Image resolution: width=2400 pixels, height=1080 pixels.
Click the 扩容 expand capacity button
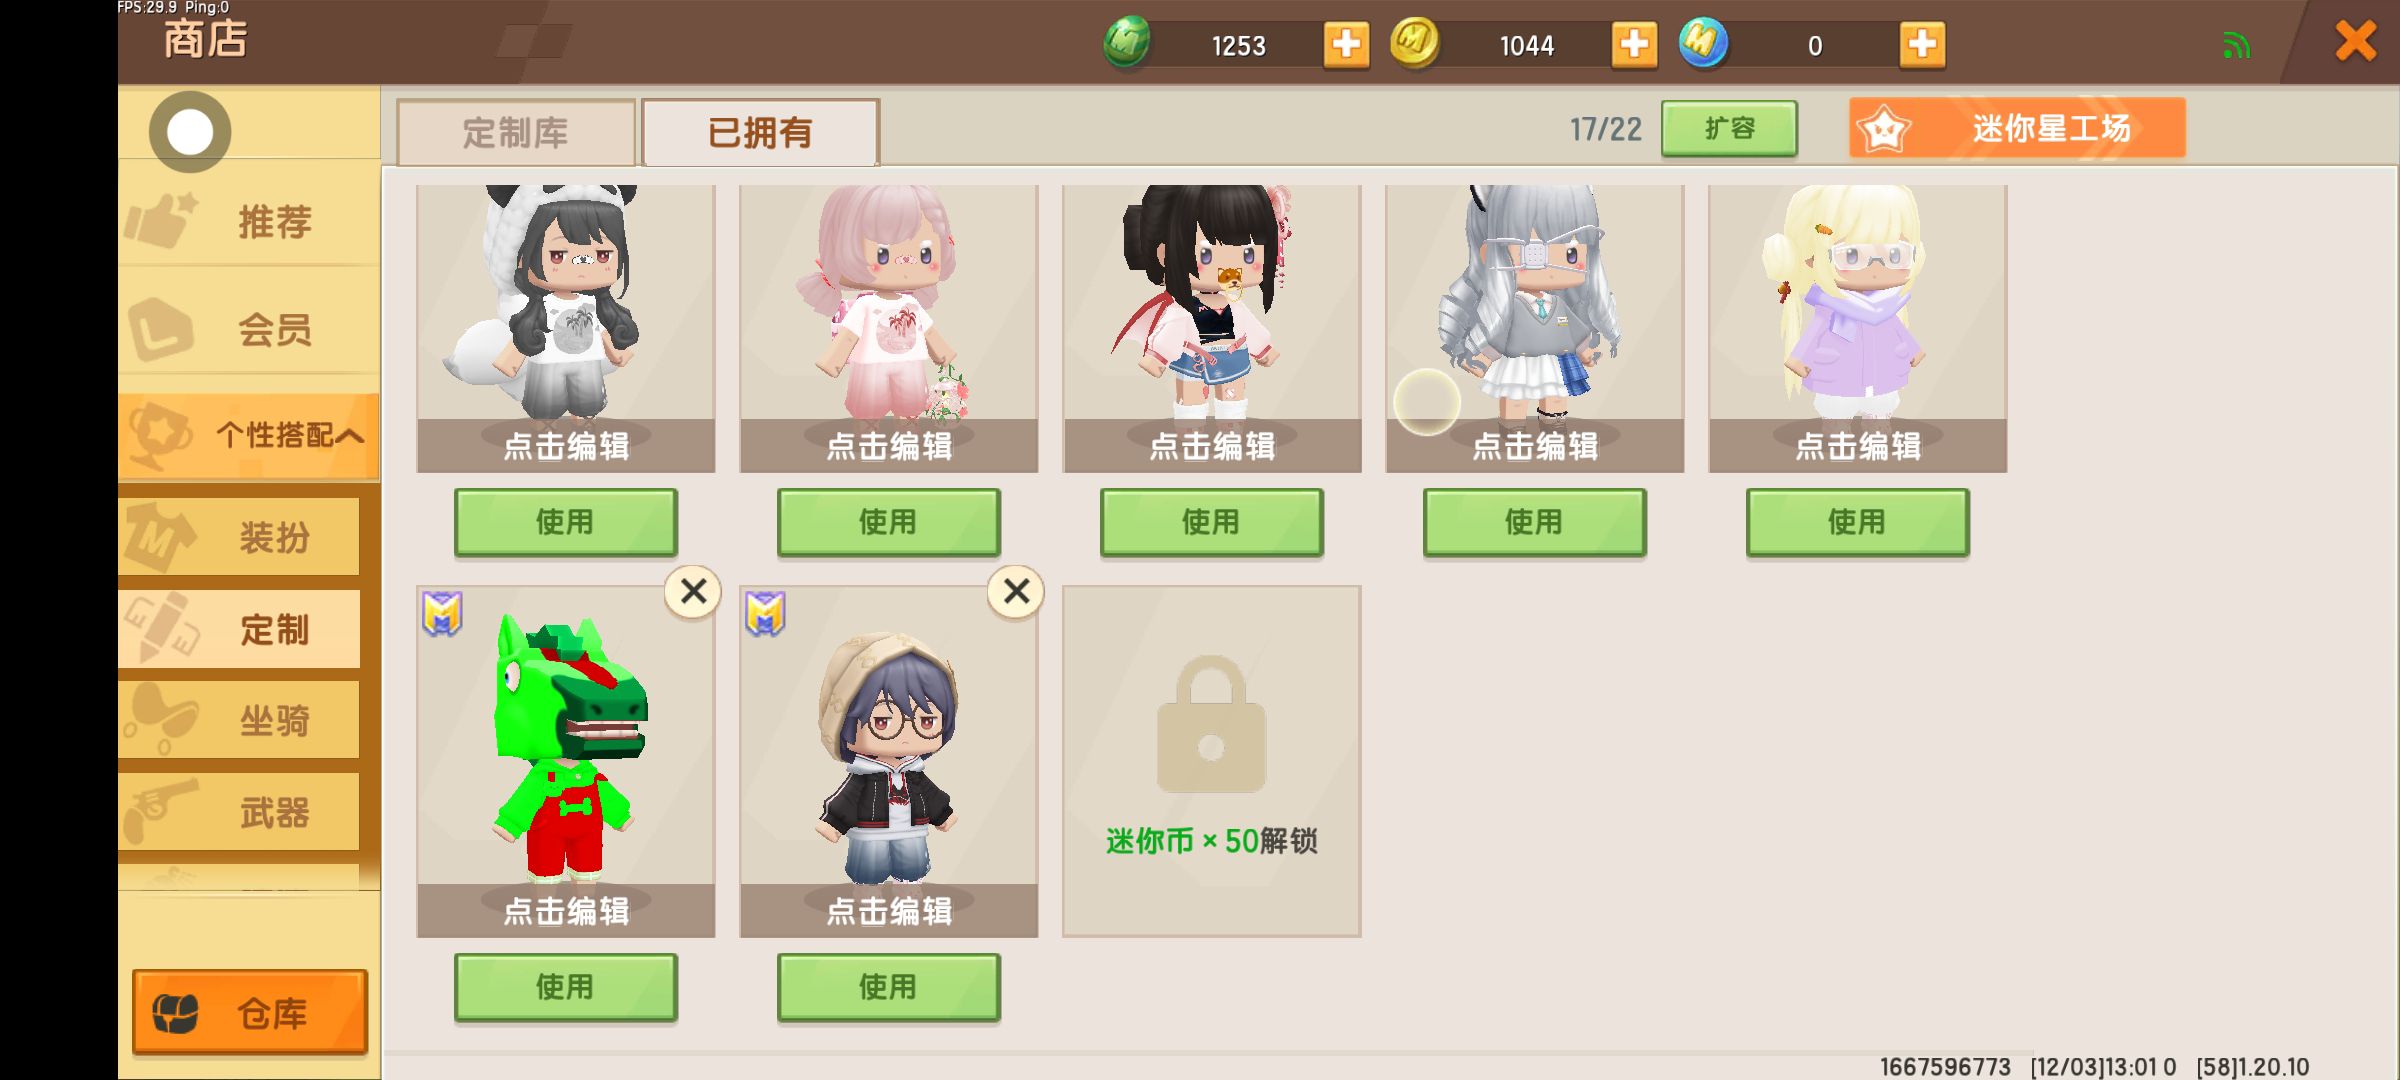tap(1729, 128)
